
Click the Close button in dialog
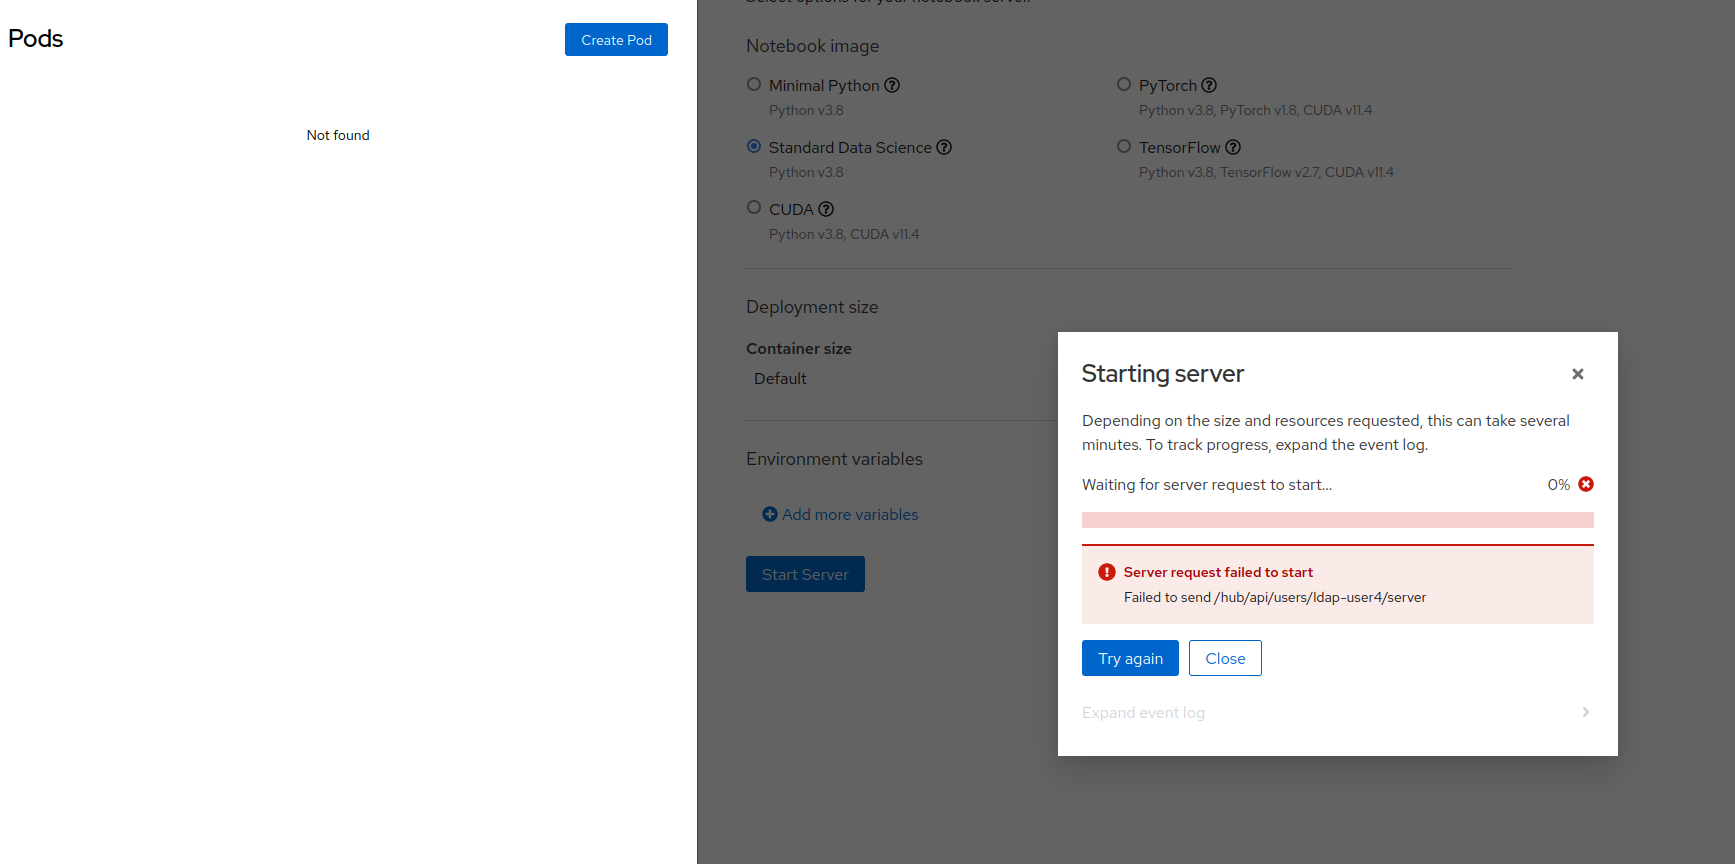(x=1225, y=658)
